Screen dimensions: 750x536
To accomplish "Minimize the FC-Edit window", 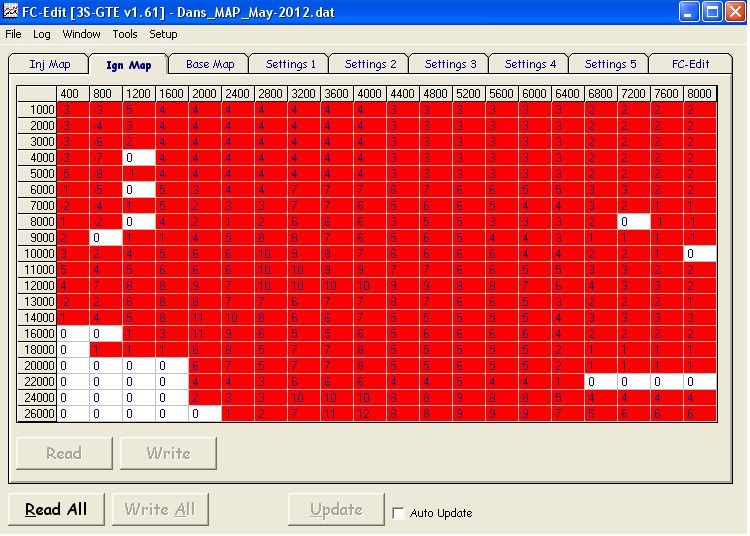I will (691, 12).
